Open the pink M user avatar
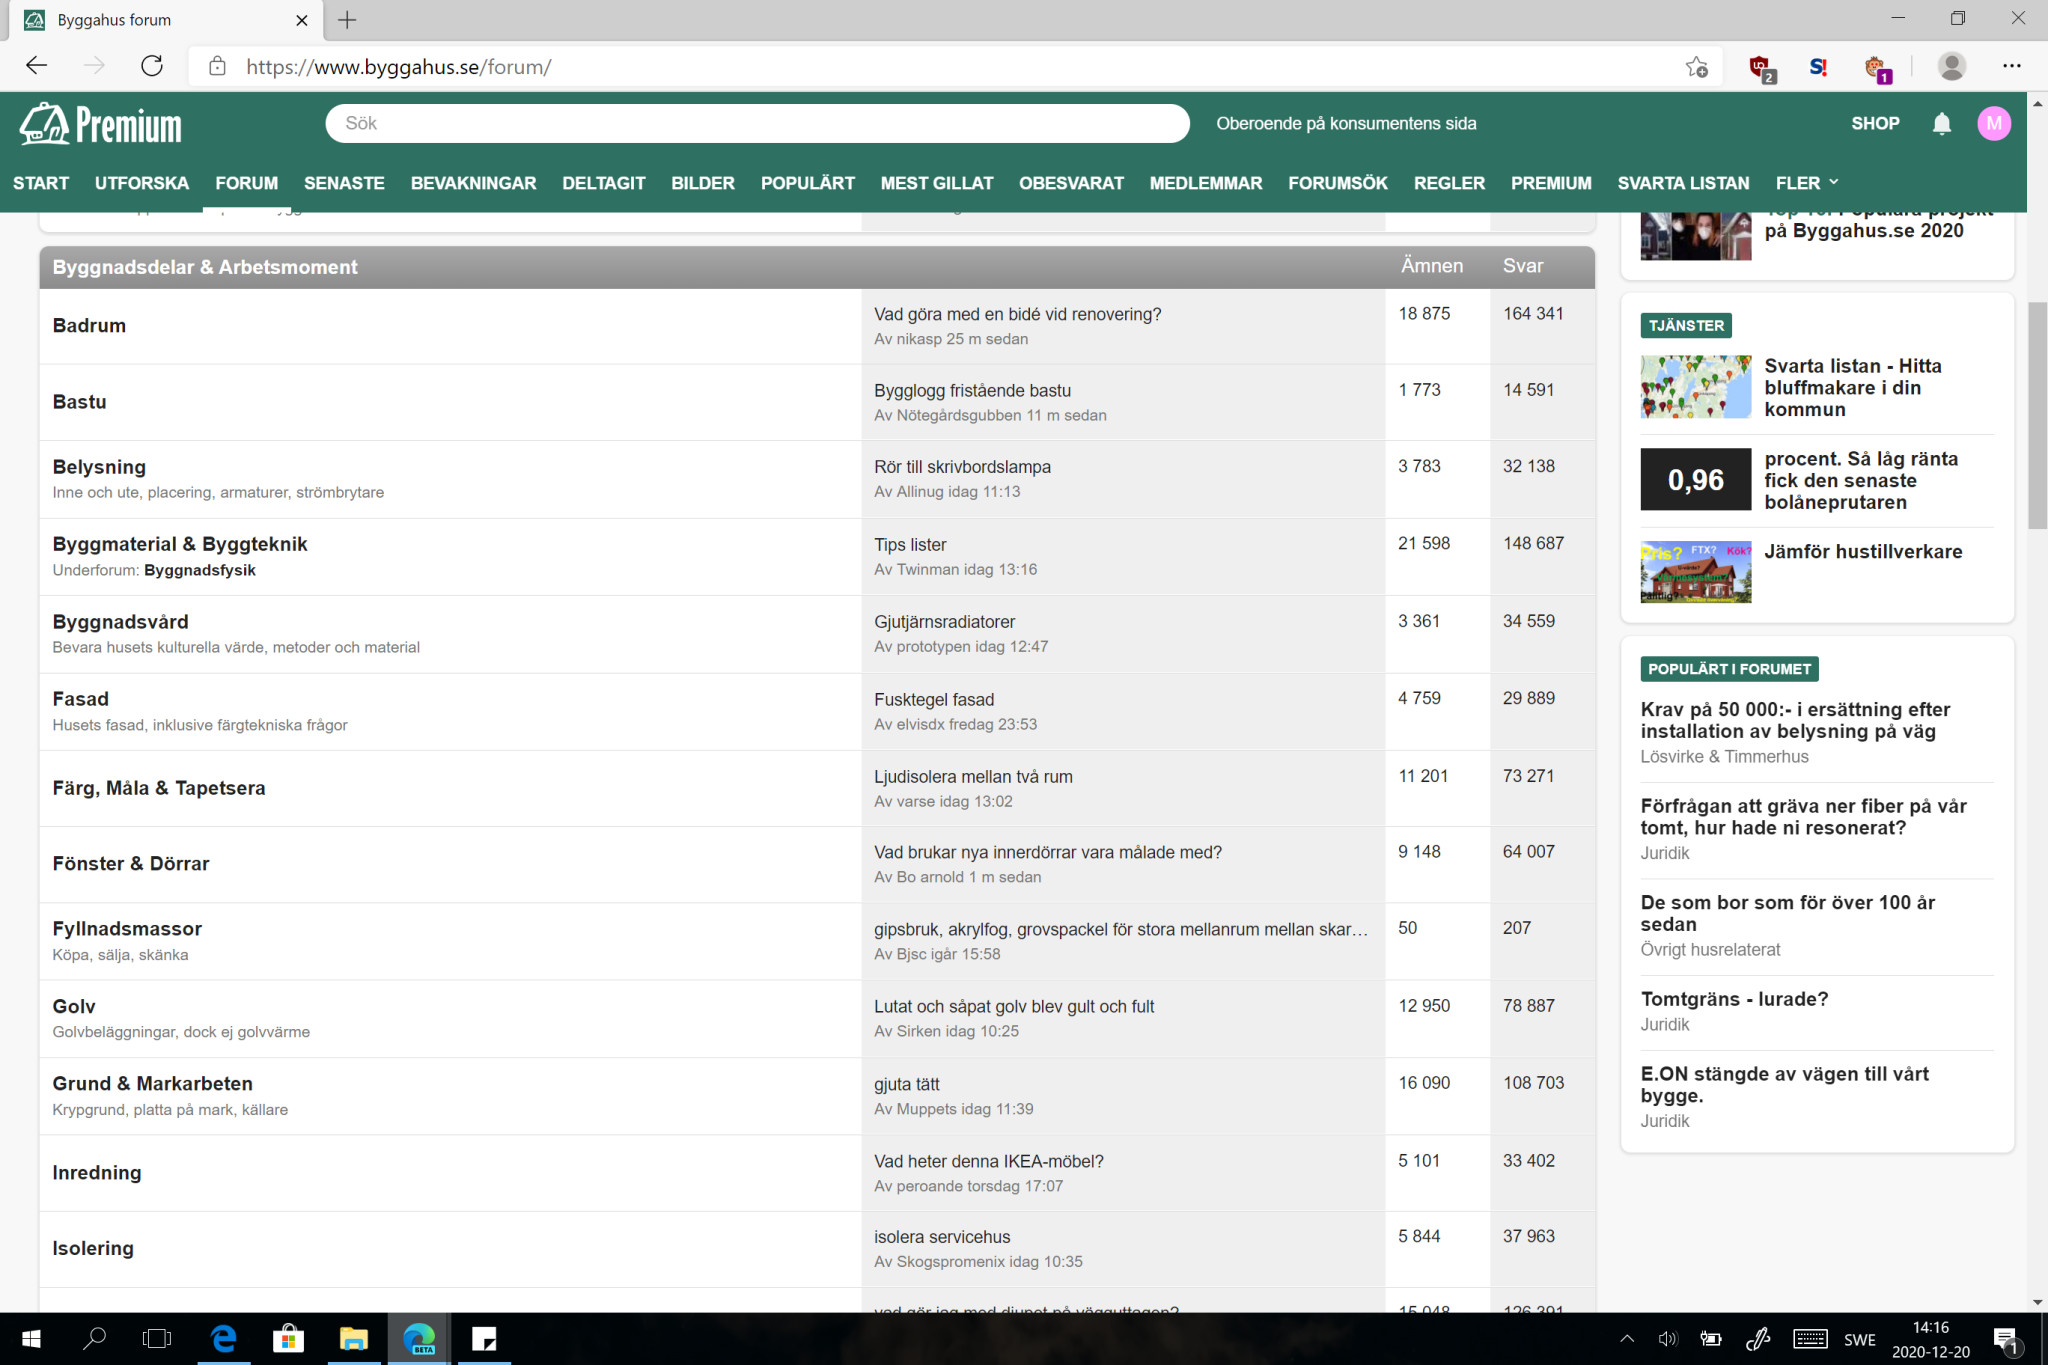The height and width of the screenshot is (1365, 2048). point(1993,124)
